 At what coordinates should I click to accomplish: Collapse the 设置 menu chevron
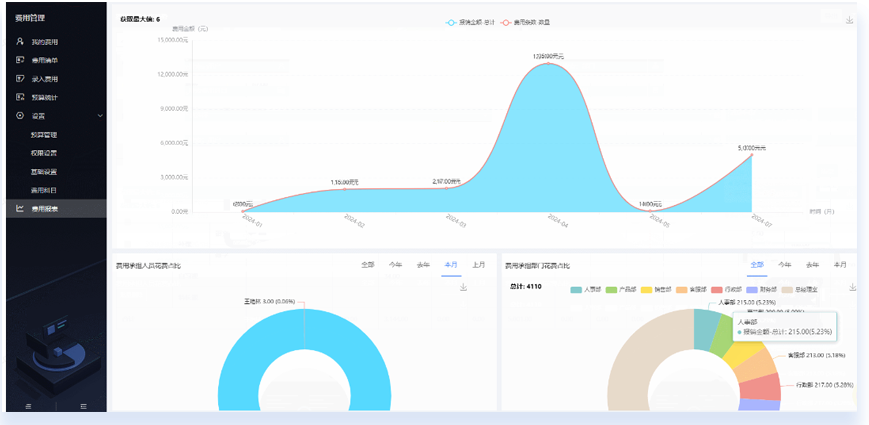99,116
